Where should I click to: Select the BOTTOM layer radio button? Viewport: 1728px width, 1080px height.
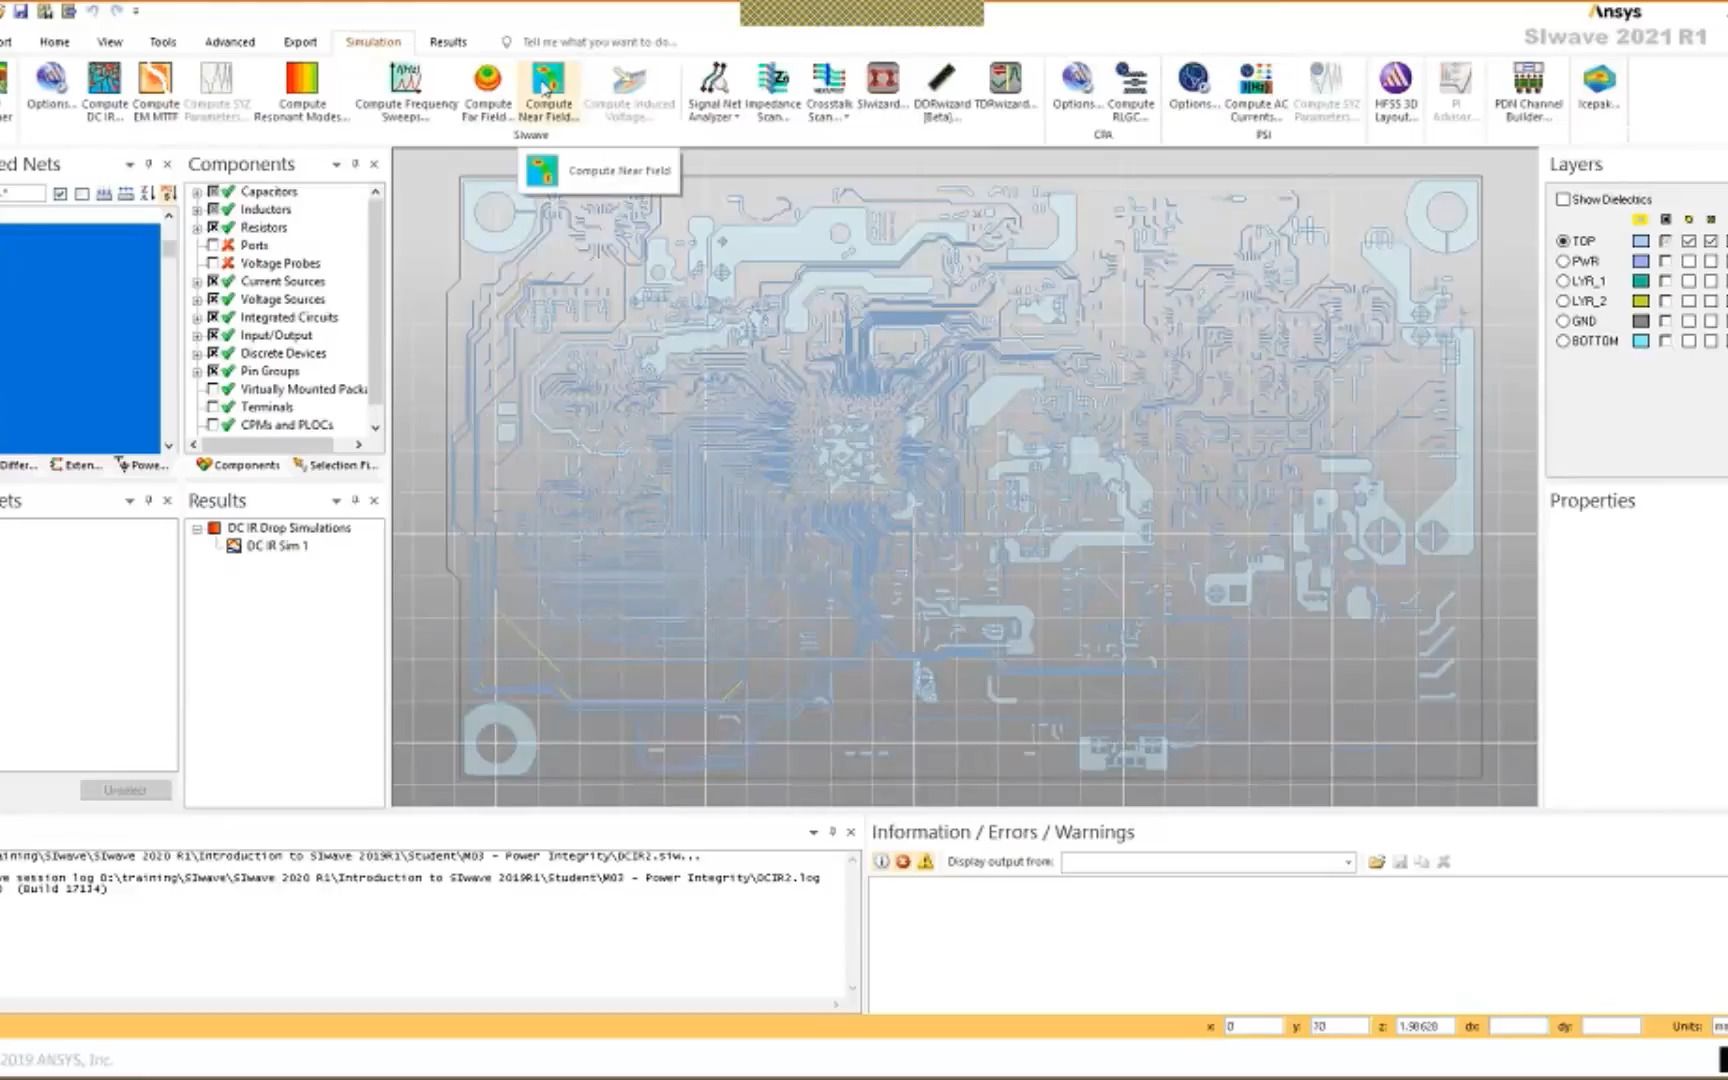1563,341
